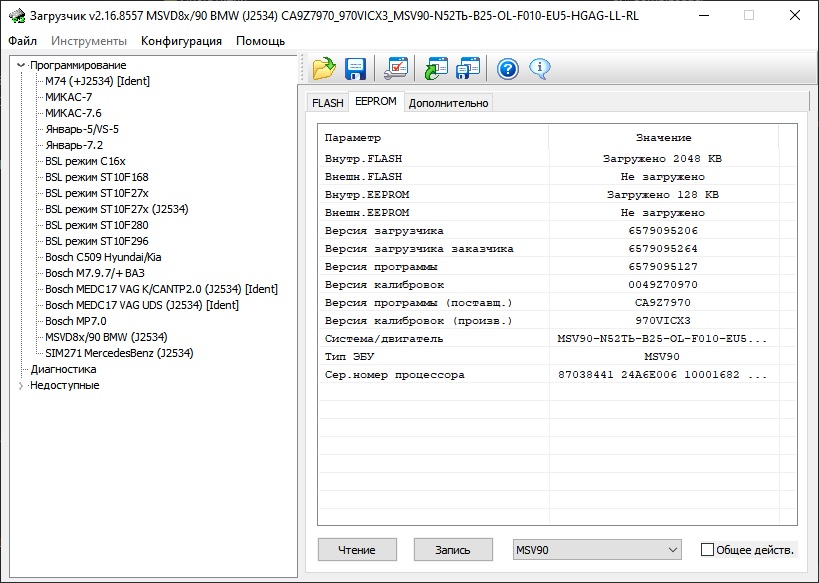Switch to the FLASH tab
This screenshot has height=583, width=819.
(327, 103)
